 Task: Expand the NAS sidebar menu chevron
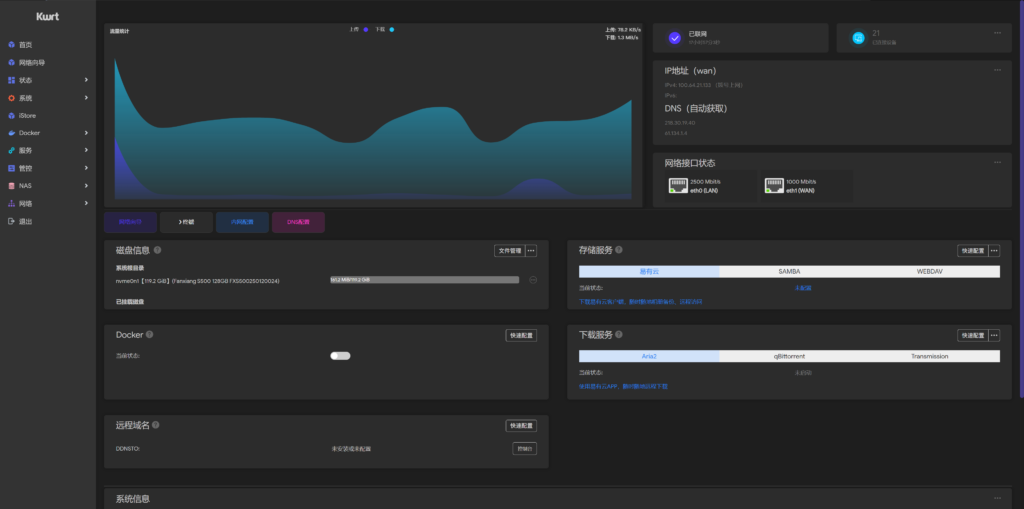(86, 185)
